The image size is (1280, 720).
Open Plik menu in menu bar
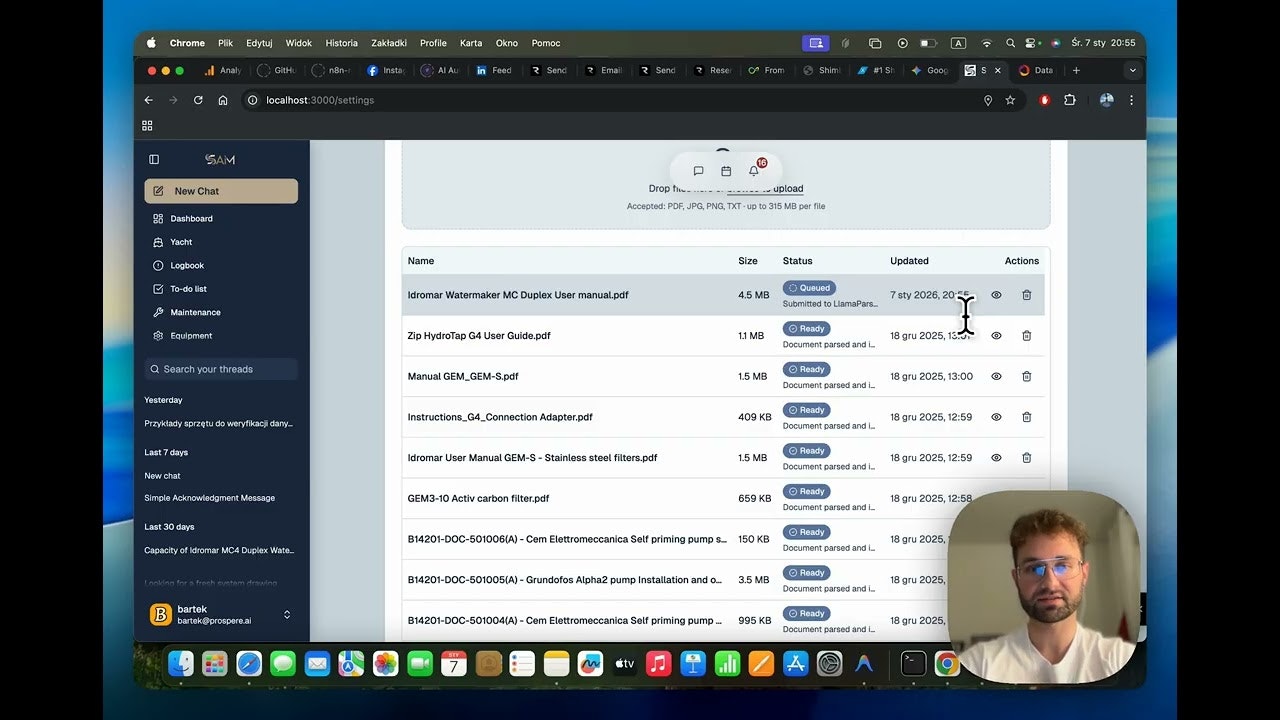pos(226,43)
